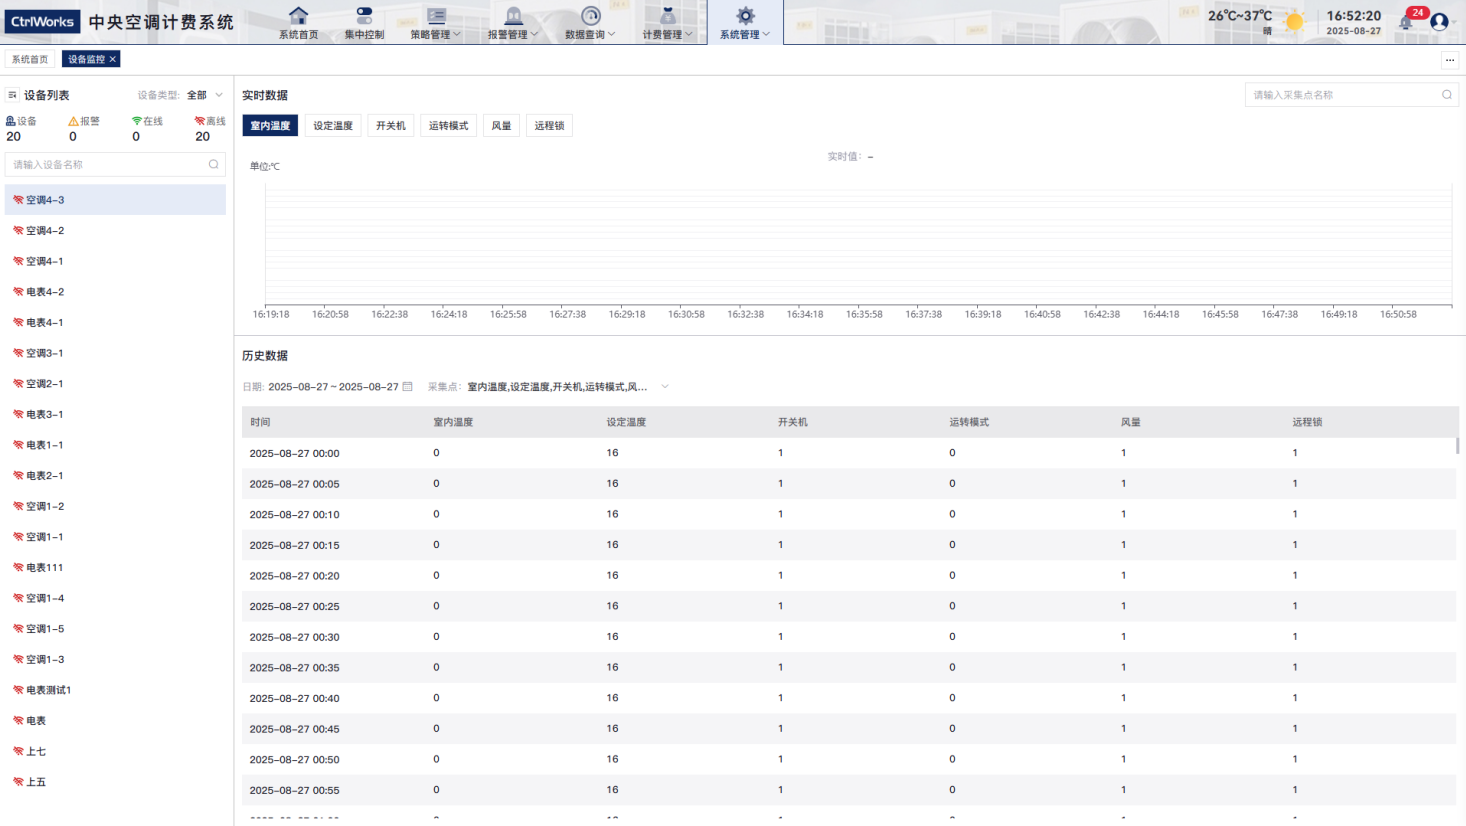This screenshot has width=1466, height=826.
Task: Click the notification bell with 24 badge
Action: click(1406, 22)
